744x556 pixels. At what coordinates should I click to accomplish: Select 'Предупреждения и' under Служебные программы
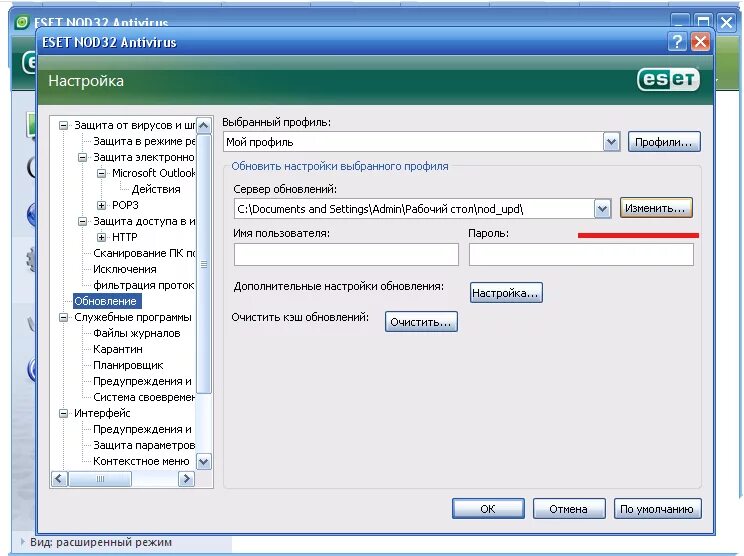pyautogui.click(x=142, y=381)
